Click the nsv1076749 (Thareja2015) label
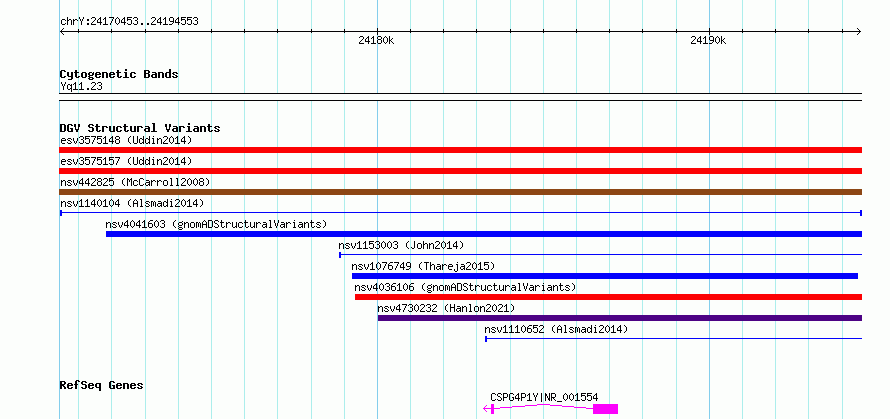The width and height of the screenshot is (890, 419). click(423, 266)
